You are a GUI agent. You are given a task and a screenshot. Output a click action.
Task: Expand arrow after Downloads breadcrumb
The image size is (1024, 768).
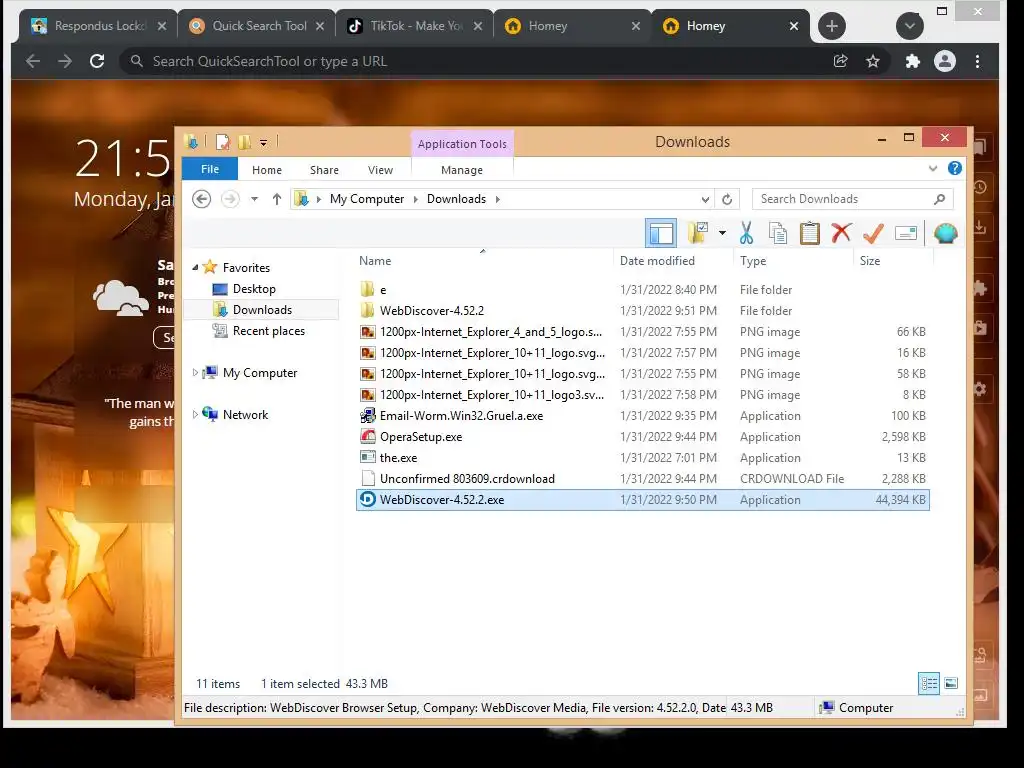(498, 199)
